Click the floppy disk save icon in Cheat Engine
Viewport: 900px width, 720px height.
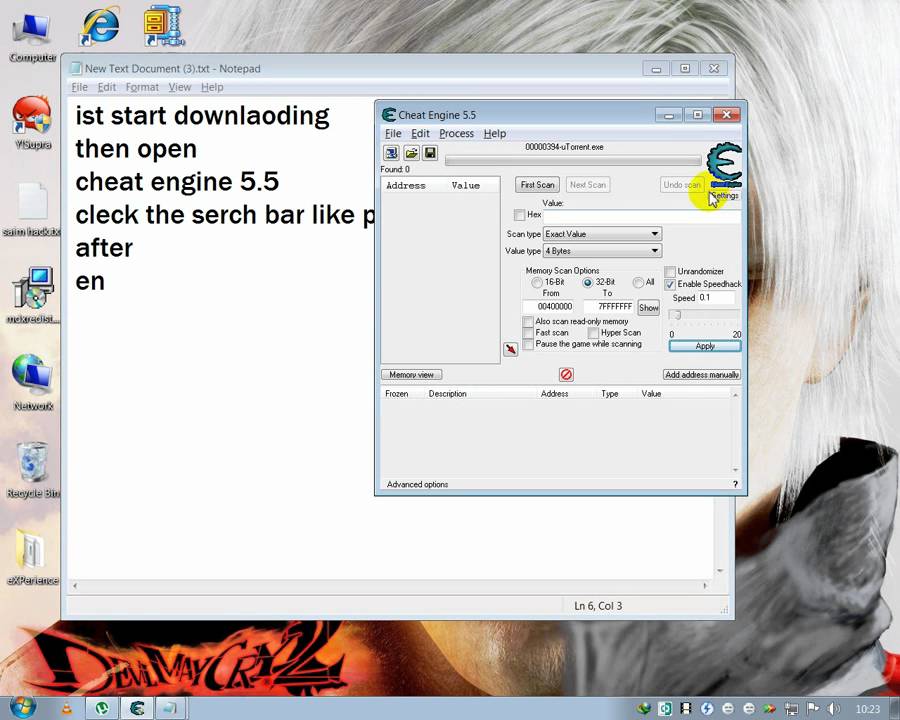point(430,153)
